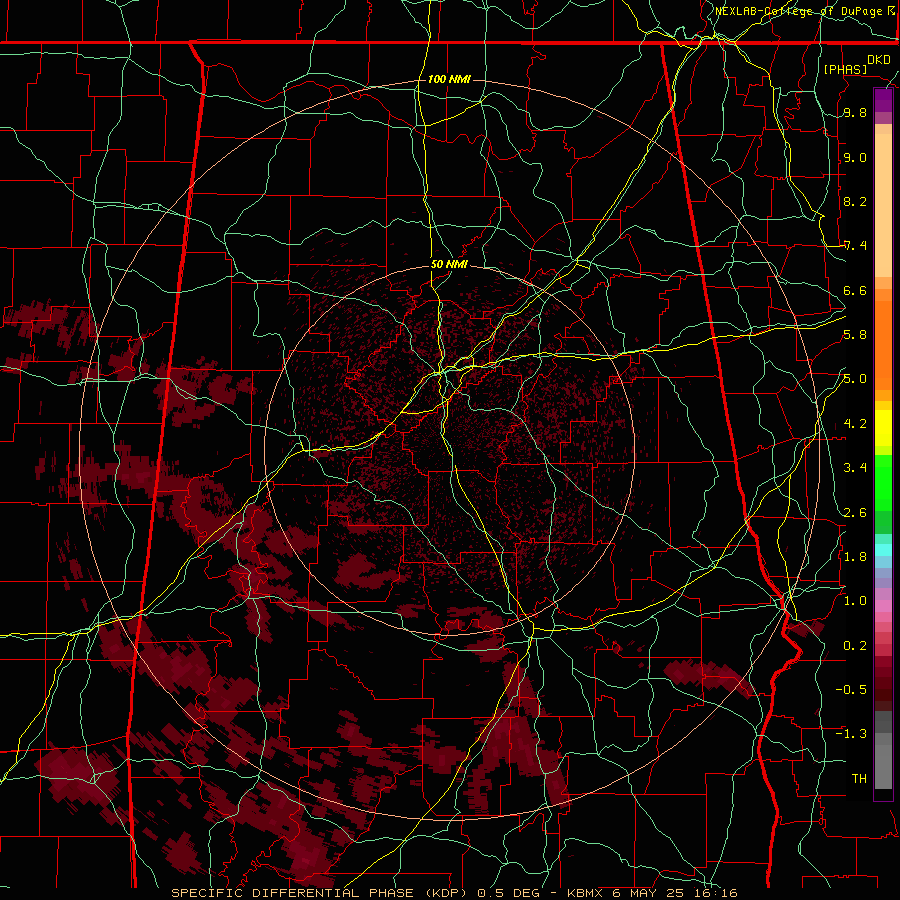Screen dimensions: 900x900
Task: Pick the light peach segment of the color bar
Action: [883, 207]
